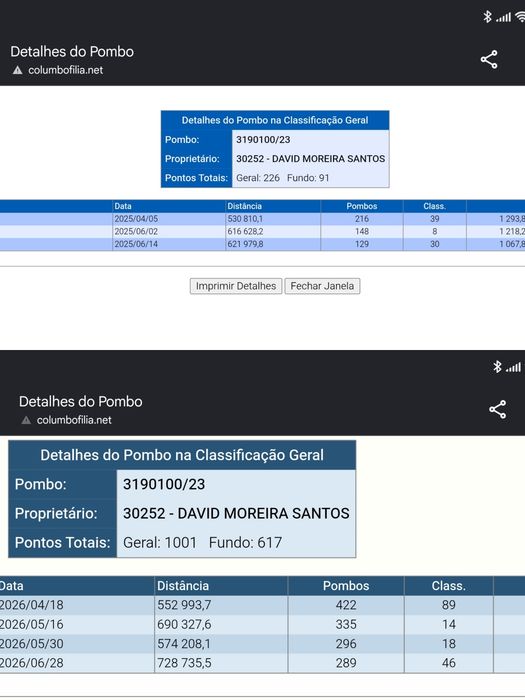Tap the Wi-Fi status icon
This screenshot has height=700, width=525.
pos(520,17)
